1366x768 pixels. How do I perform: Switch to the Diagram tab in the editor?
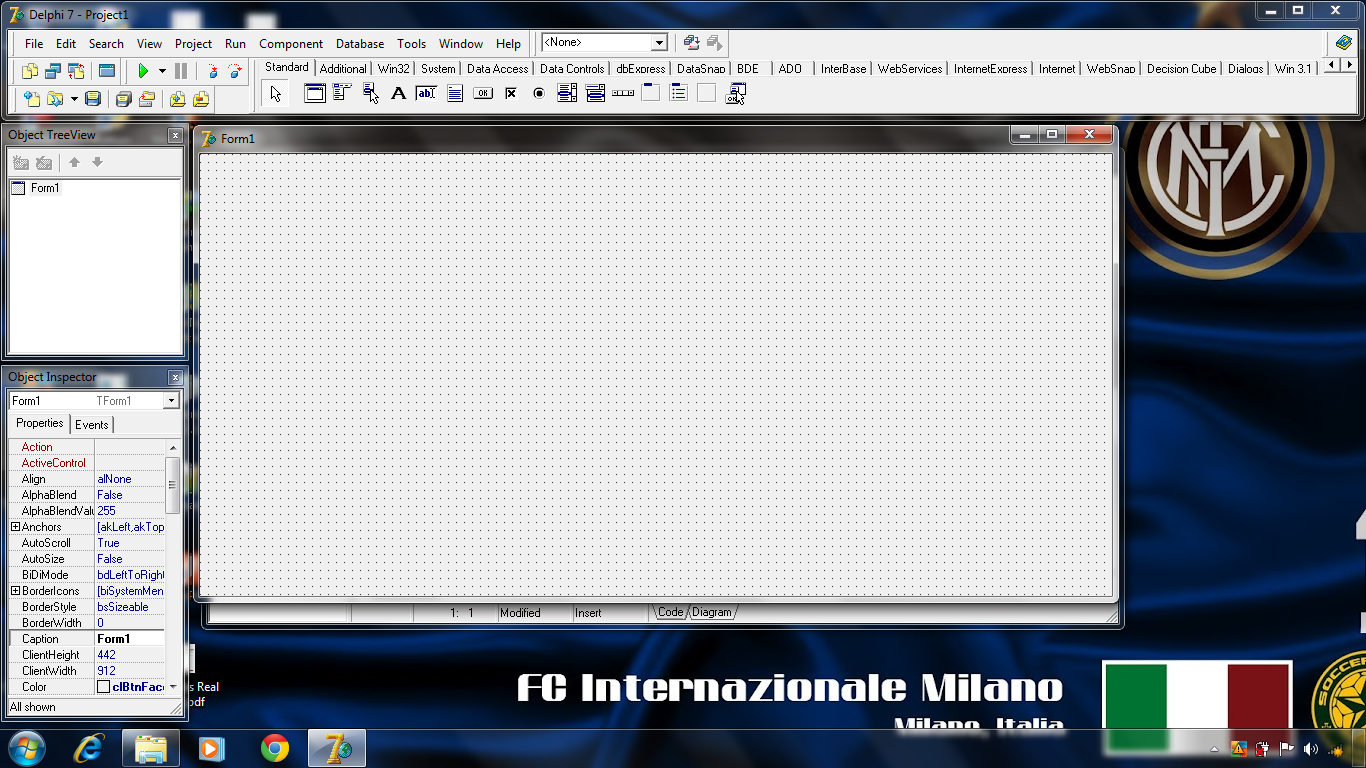point(712,612)
